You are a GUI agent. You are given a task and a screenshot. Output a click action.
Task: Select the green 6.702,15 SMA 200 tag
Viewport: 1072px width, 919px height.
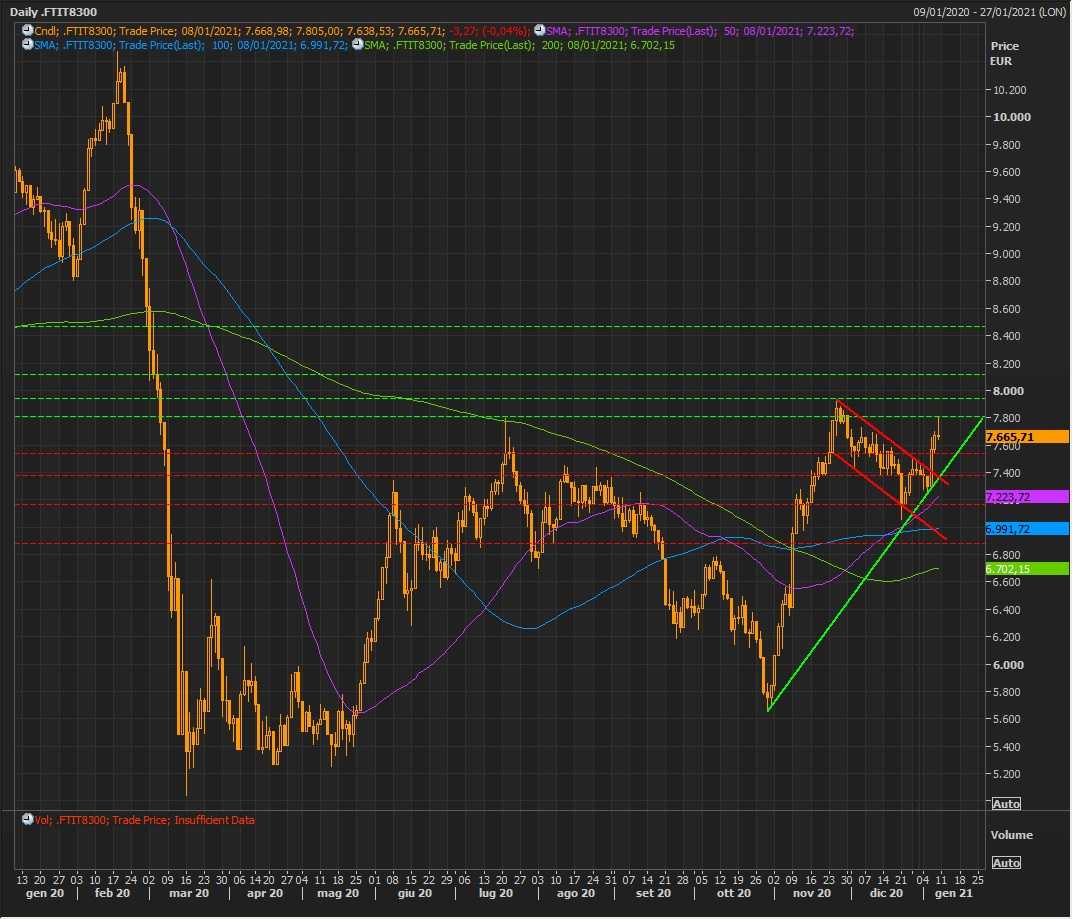(x=1026, y=569)
